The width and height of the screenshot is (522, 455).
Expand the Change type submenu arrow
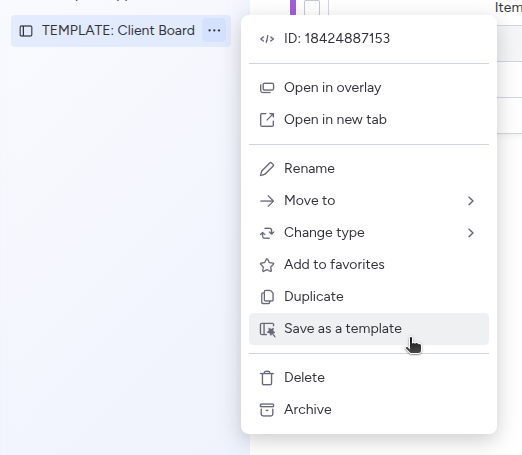(471, 233)
